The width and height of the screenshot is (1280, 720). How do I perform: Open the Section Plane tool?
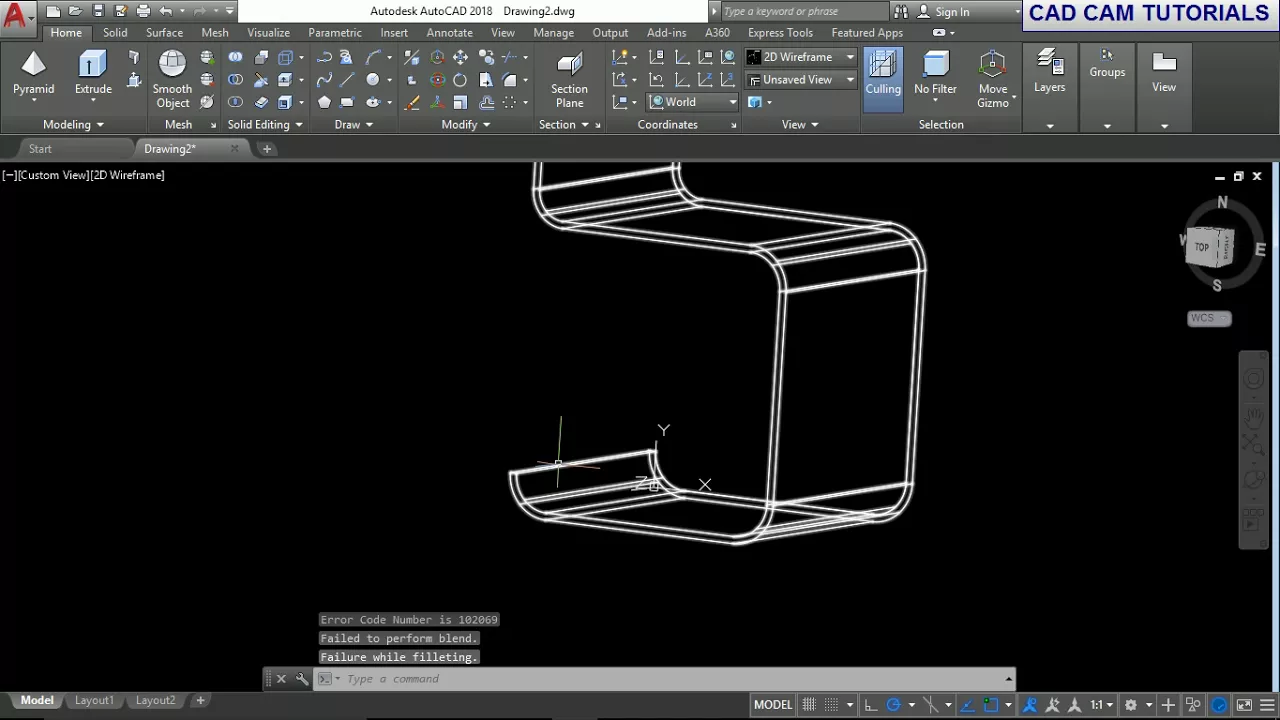coord(569,80)
